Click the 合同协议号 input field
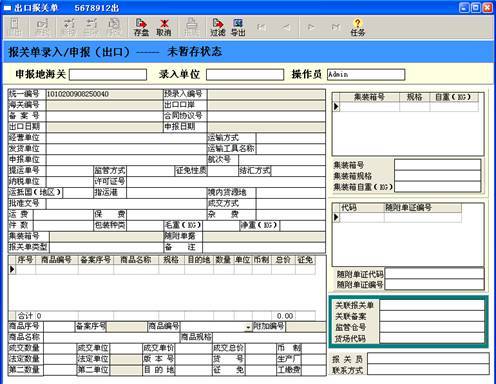 coord(266,116)
